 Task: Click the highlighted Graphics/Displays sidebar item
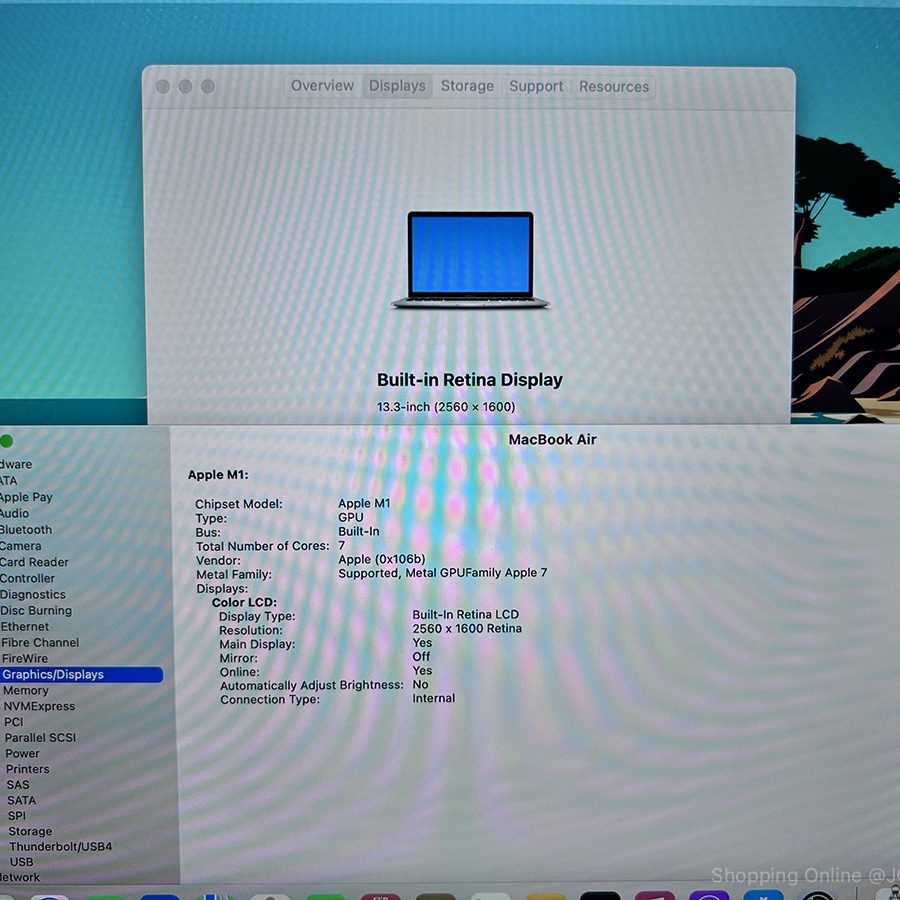click(82, 674)
